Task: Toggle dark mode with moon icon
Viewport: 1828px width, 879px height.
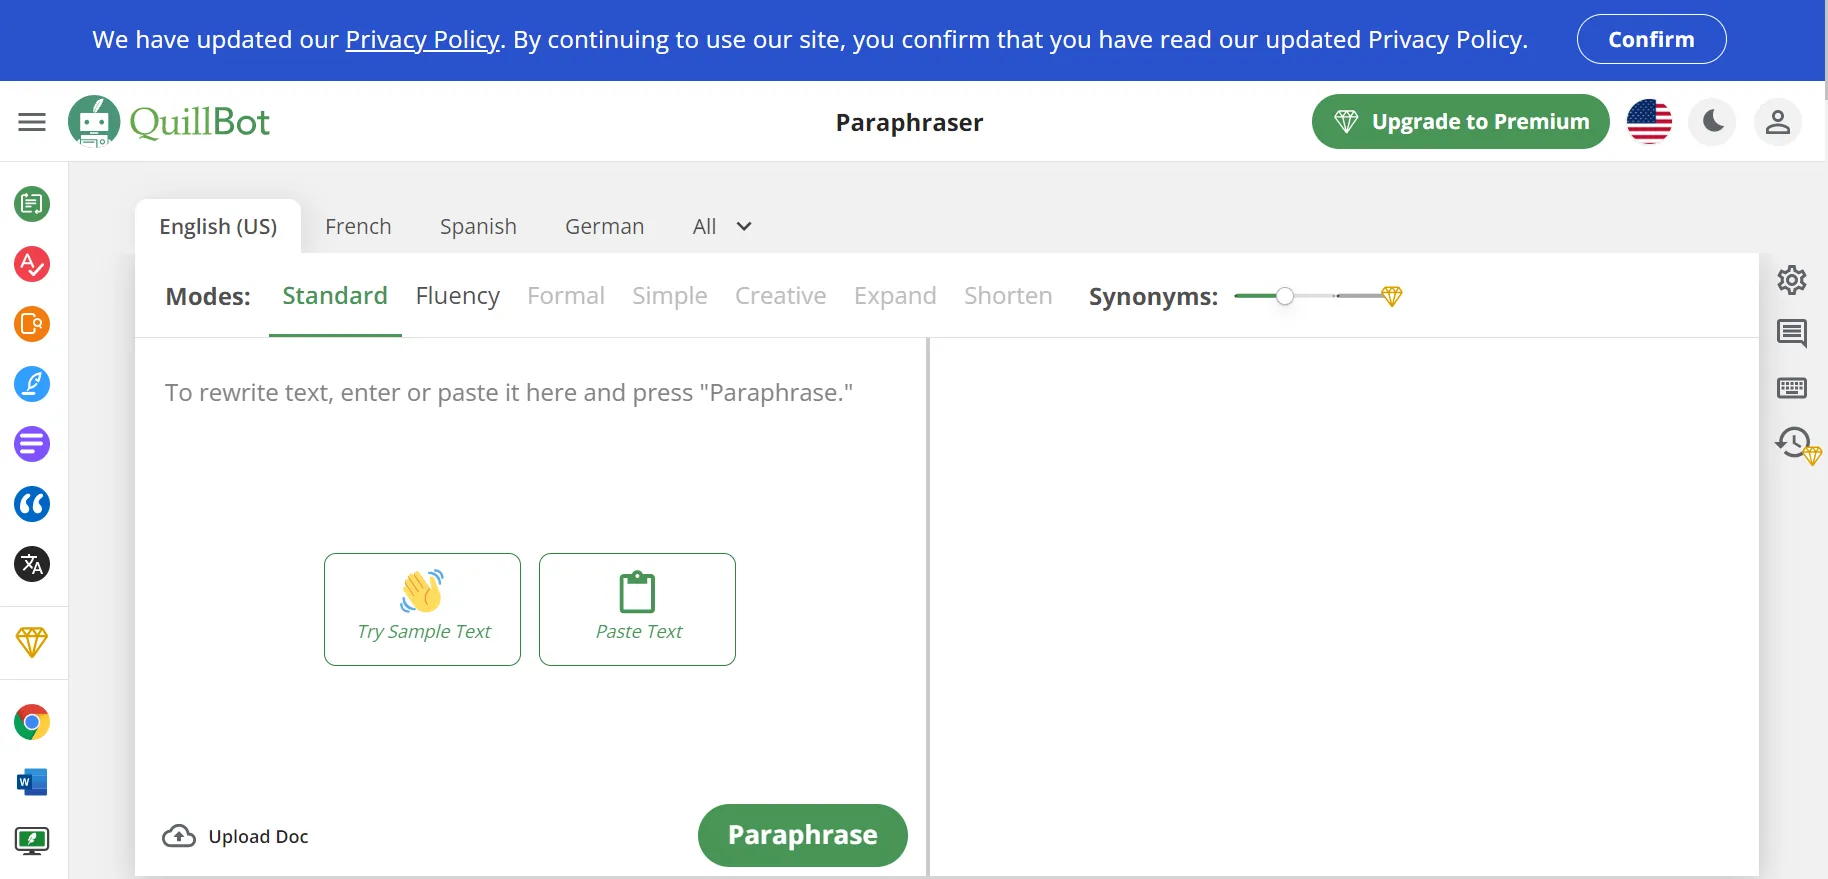Action: [1713, 122]
